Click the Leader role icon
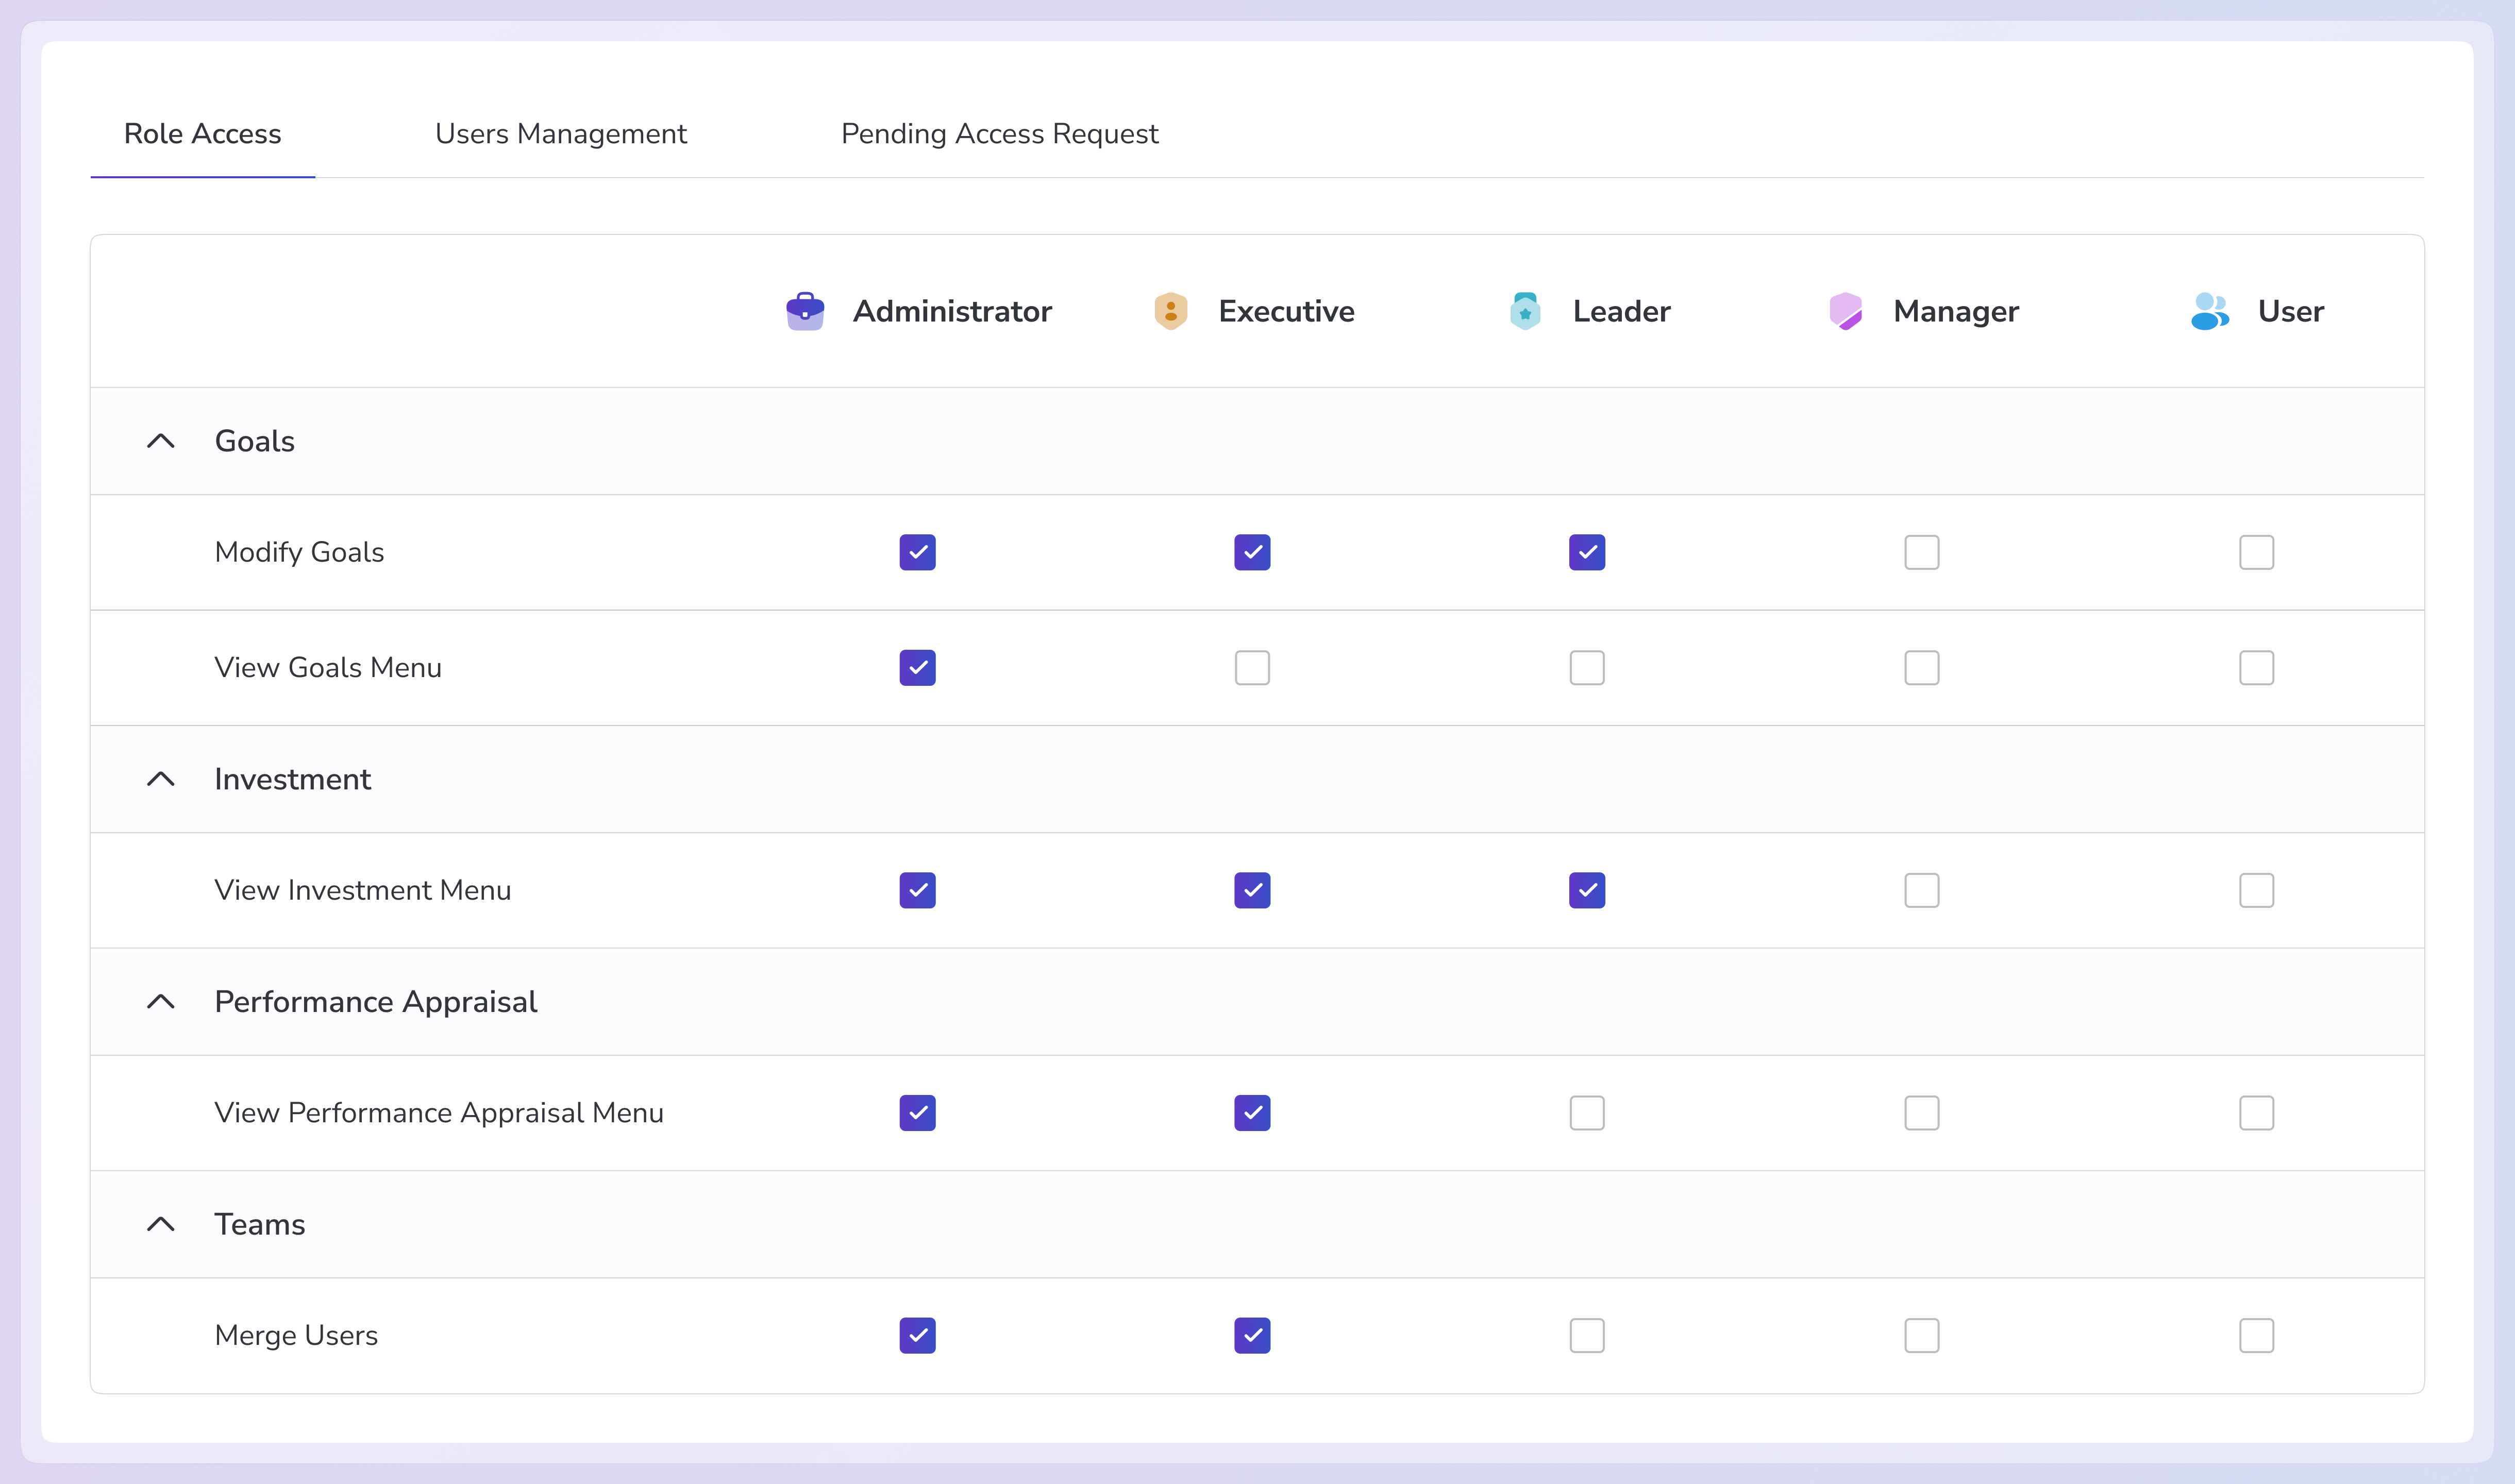The height and width of the screenshot is (1484, 2515). [1525, 311]
